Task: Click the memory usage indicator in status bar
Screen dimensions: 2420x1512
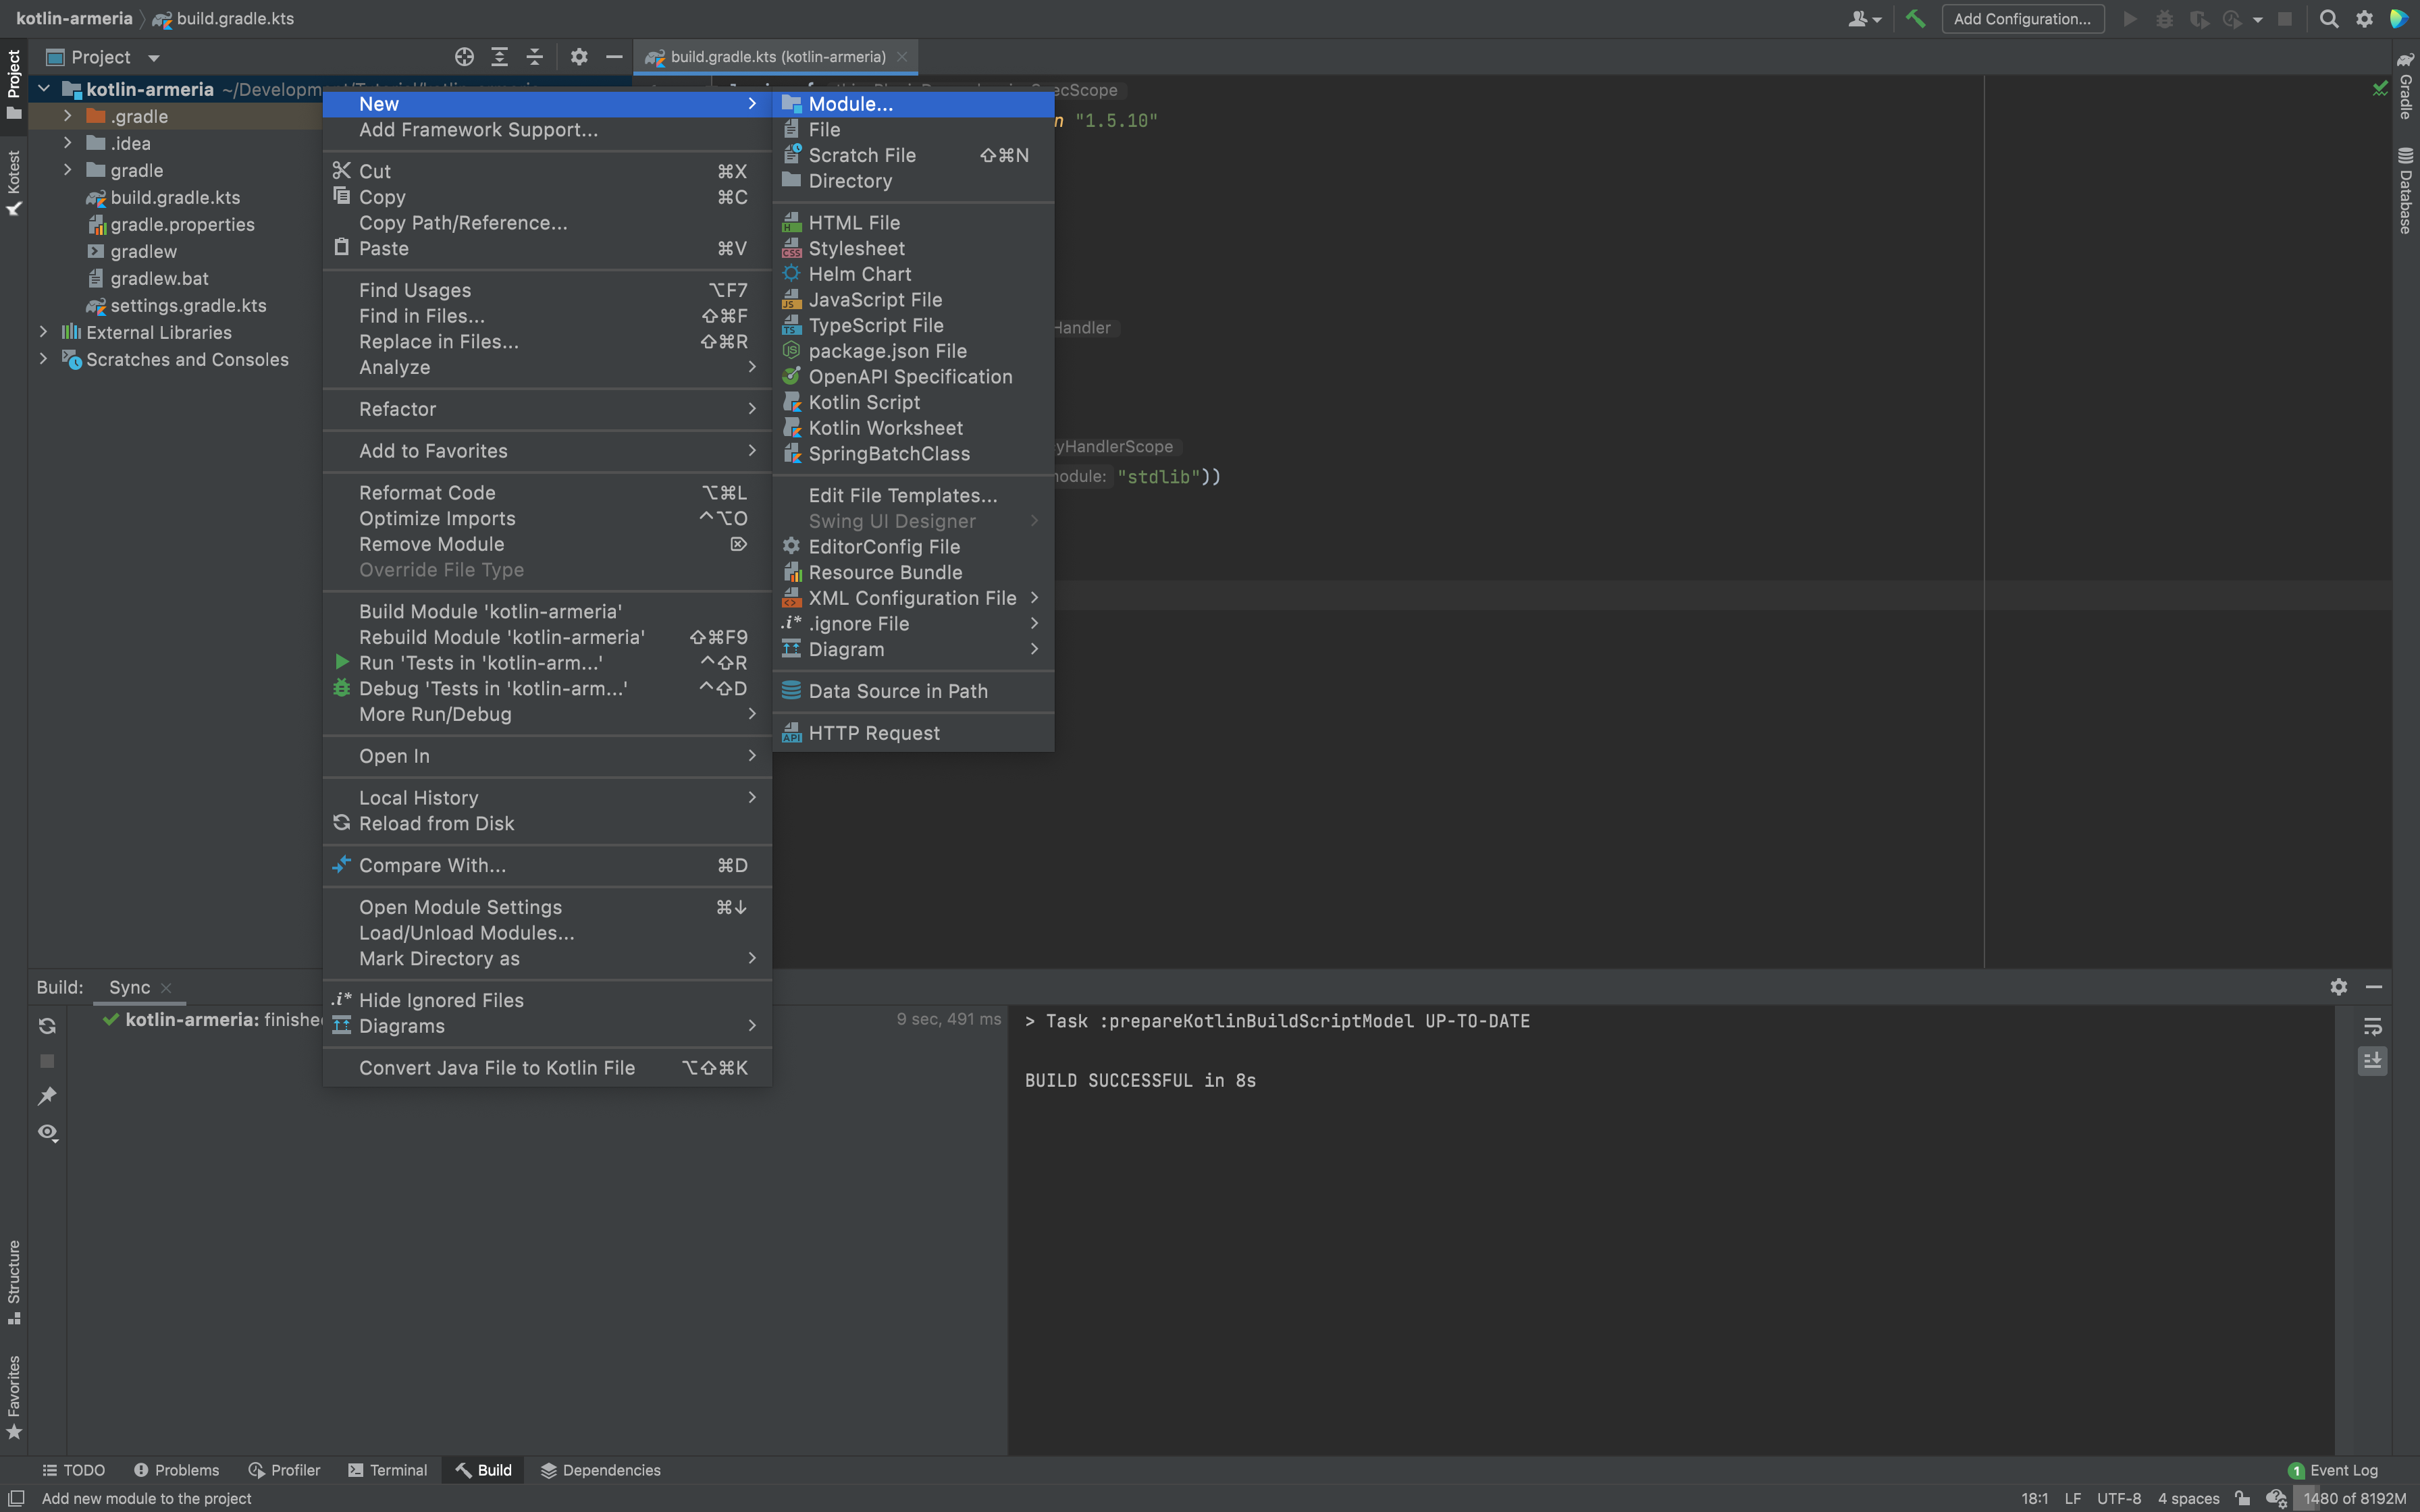Action: (x=2354, y=1498)
